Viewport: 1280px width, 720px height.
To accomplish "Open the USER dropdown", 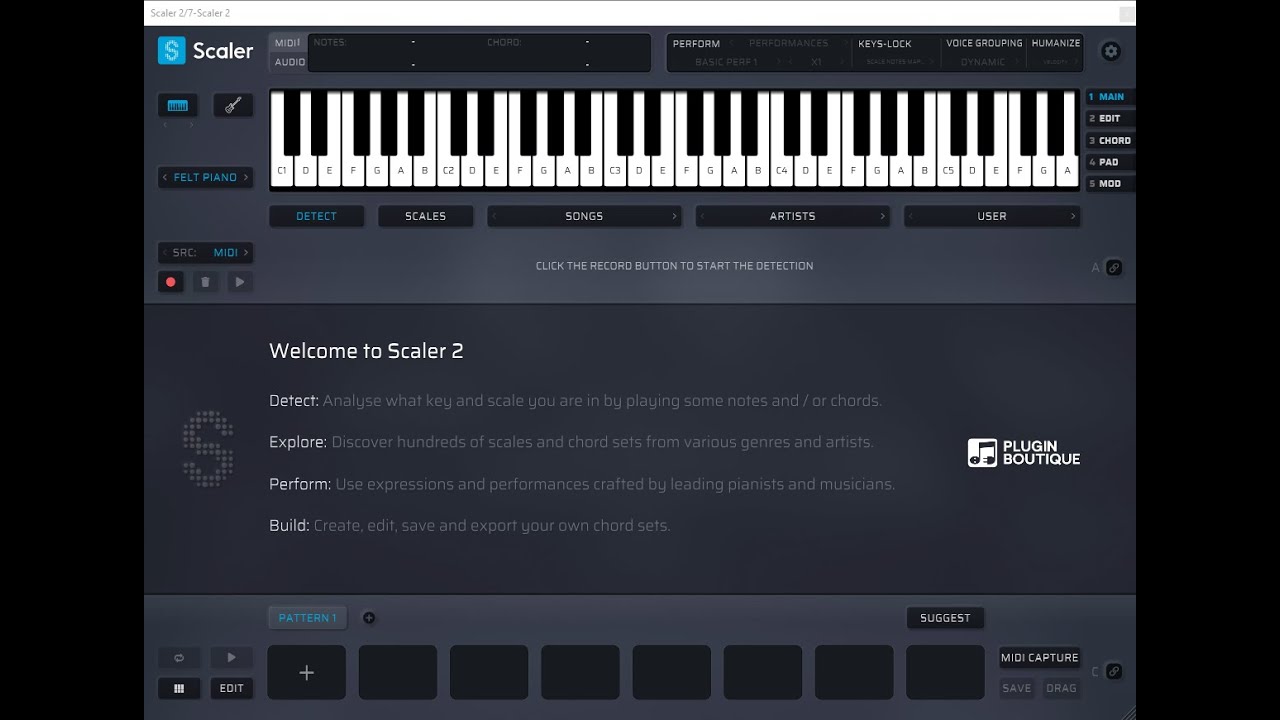I will pyautogui.click(x=992, y=216).
